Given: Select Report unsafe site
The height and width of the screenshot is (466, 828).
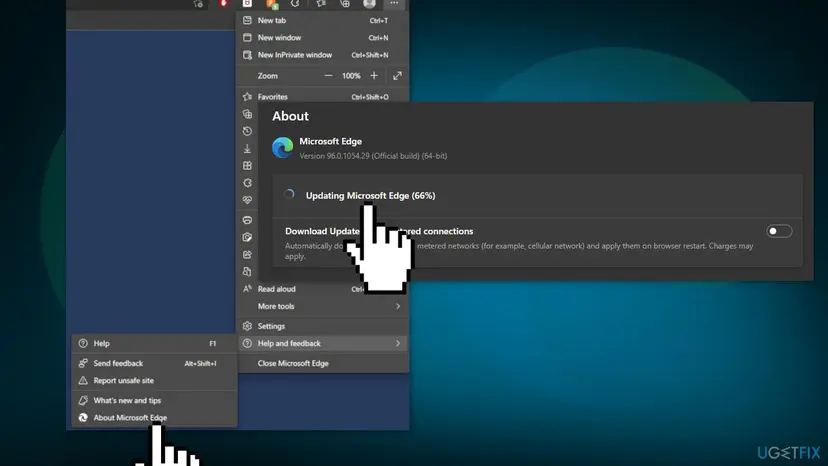Looking at the screenshot, I should (154, 380).
